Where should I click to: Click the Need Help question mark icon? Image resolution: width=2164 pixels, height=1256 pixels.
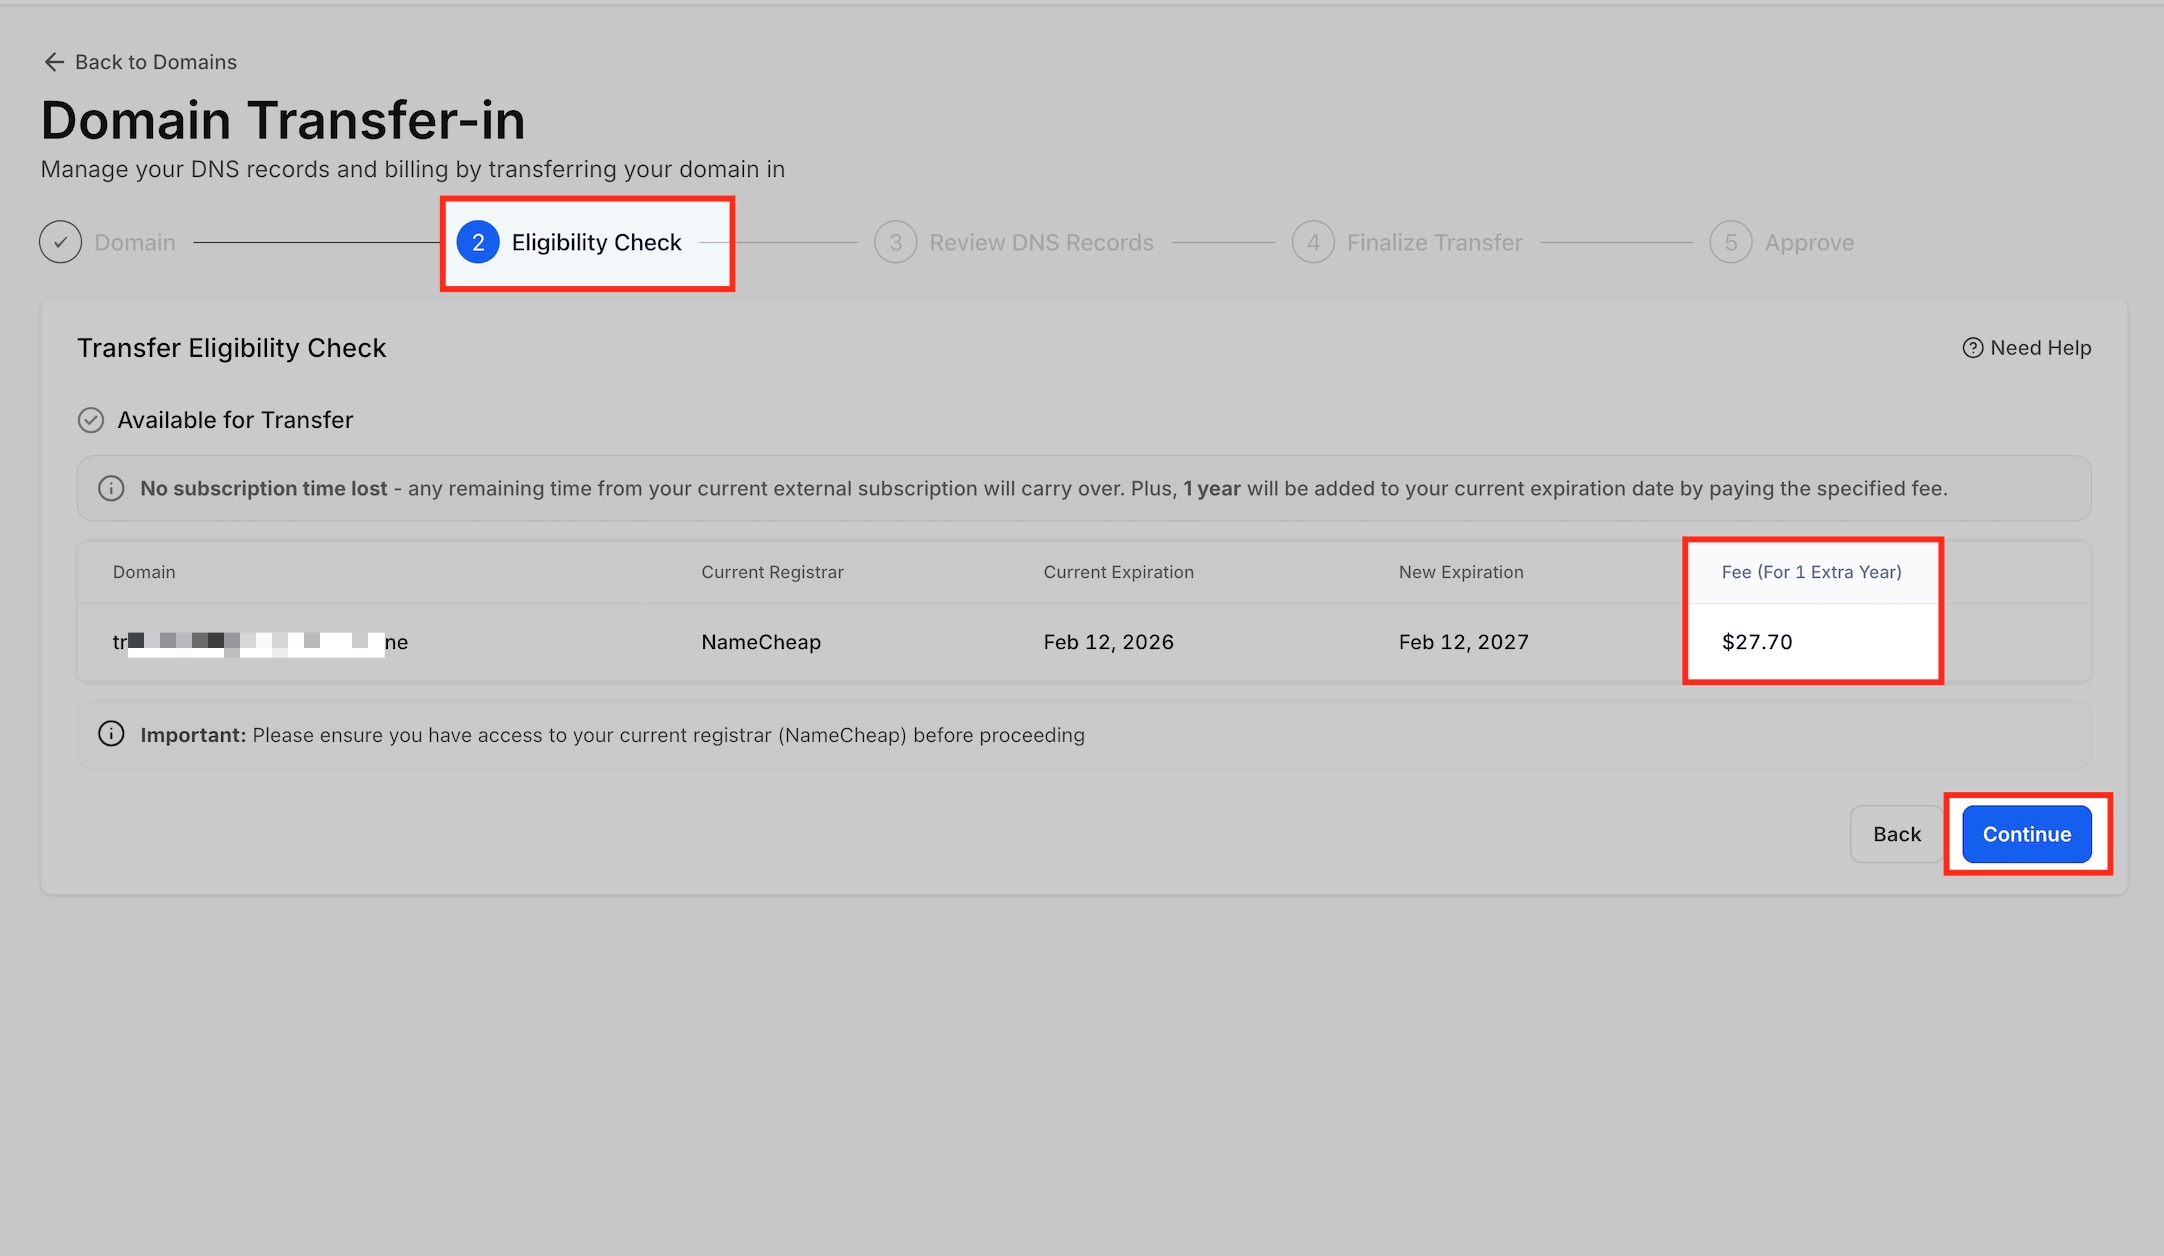coord(1972,348)
